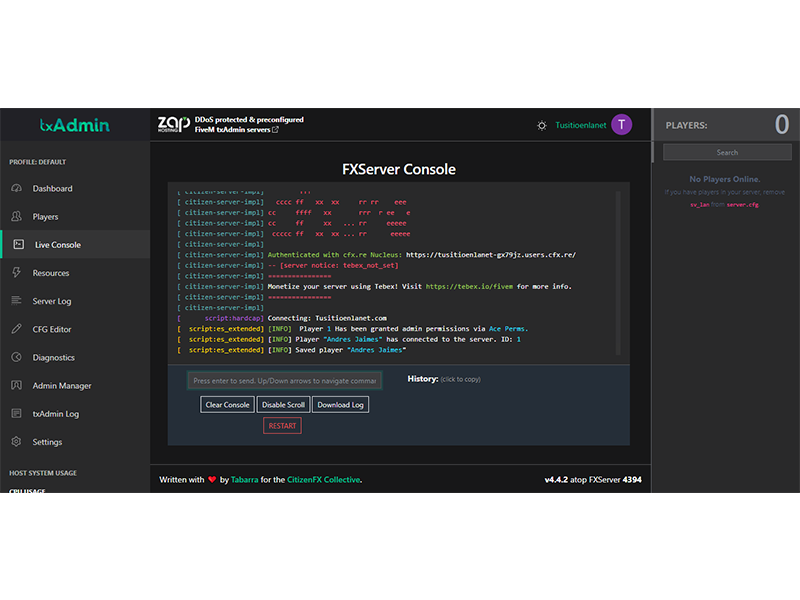This screenshot has width=800, height=600.
Task: Open the Players menu item
Action: click(76, 216)
